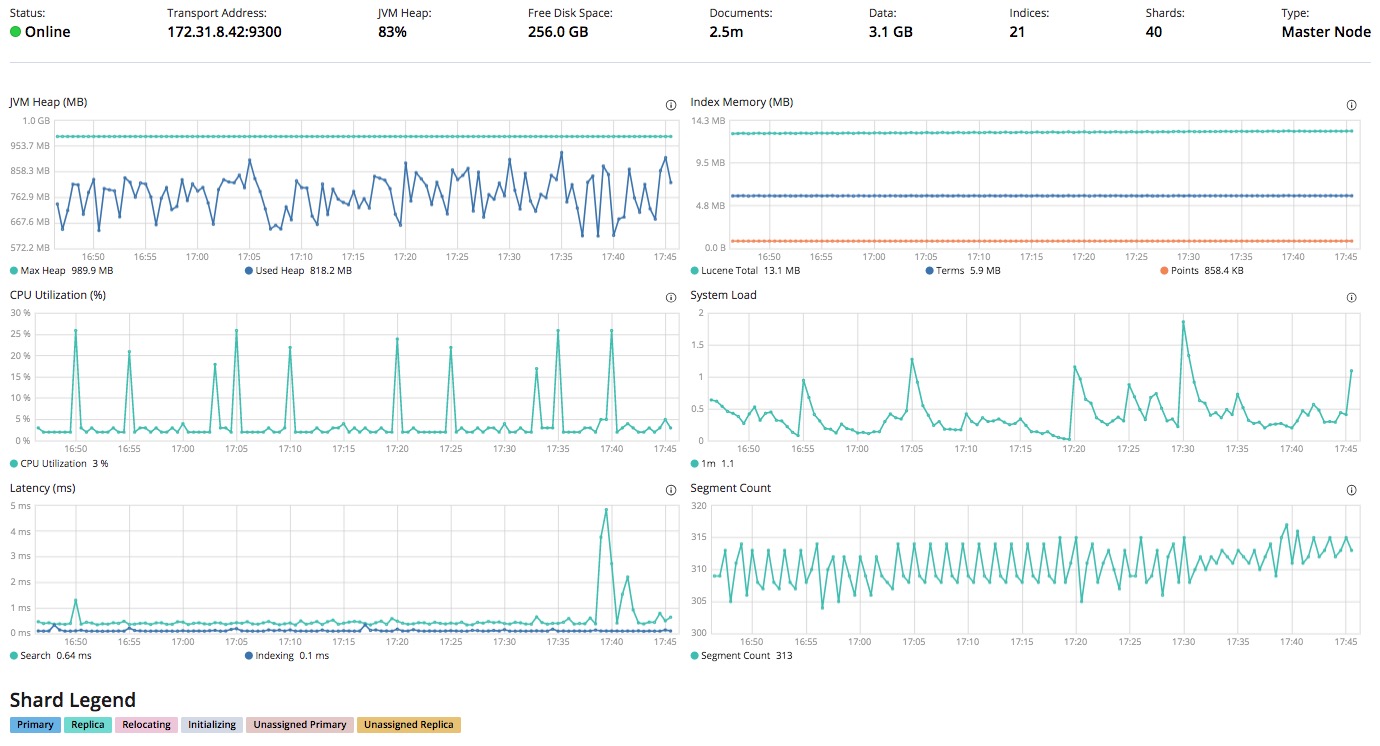Screen dimensions: 1380x746
Task: Open the Segment Count info icon
Action: [1351, 491]
